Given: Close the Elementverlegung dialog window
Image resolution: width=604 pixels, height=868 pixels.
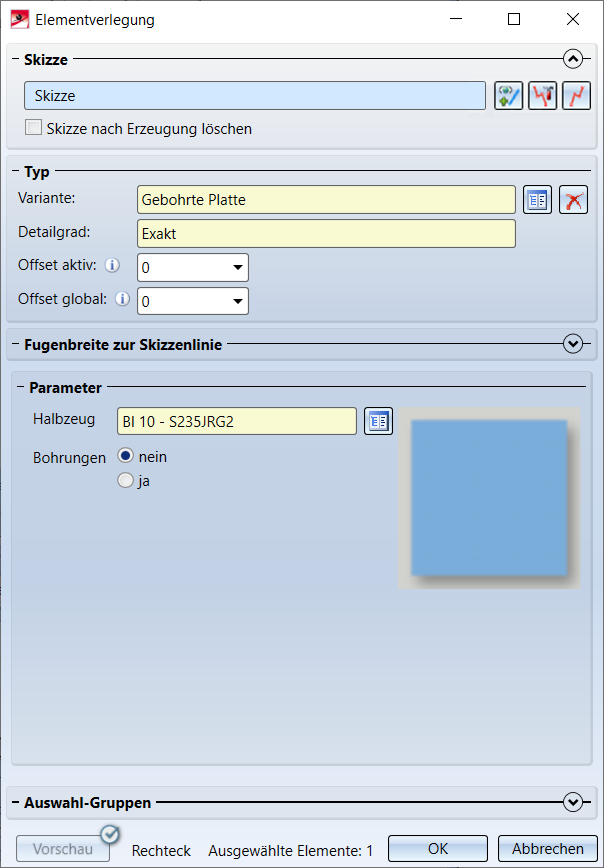Looking at the screenshot, I should (573, 19).
